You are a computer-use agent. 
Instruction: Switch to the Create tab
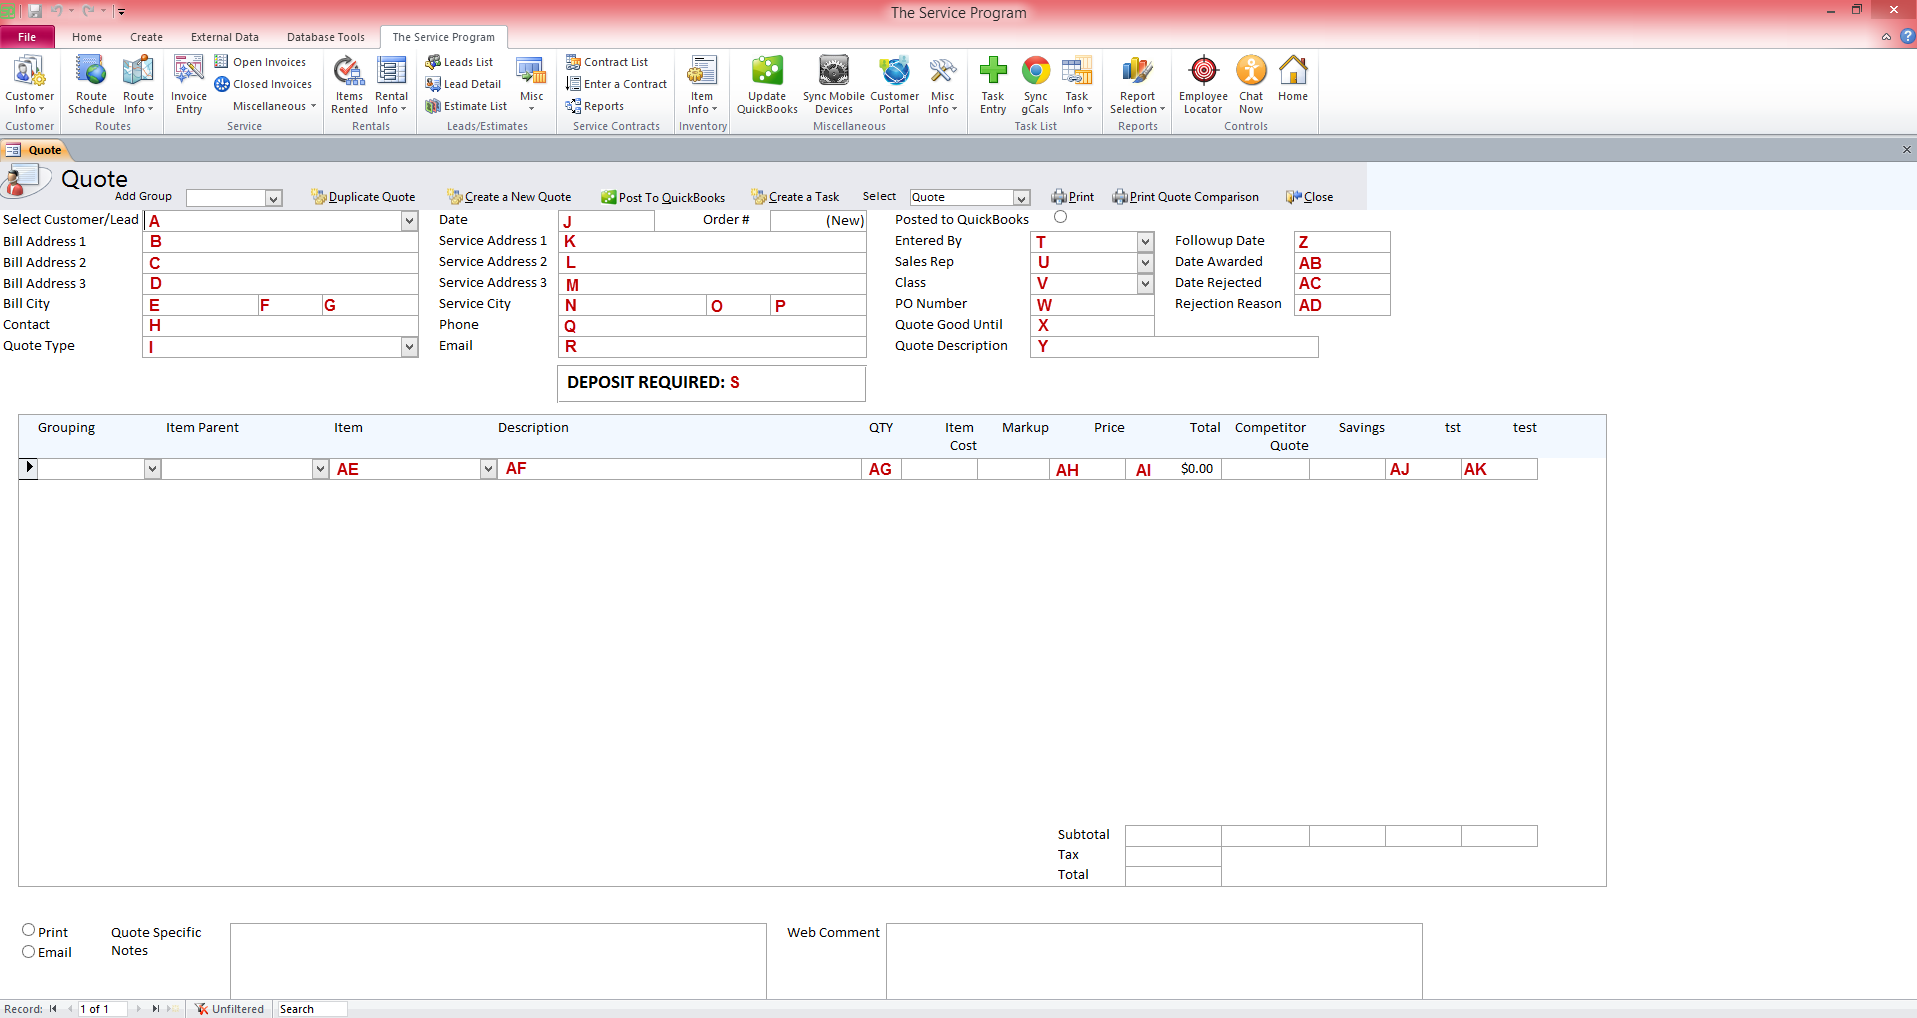[146, 37]
